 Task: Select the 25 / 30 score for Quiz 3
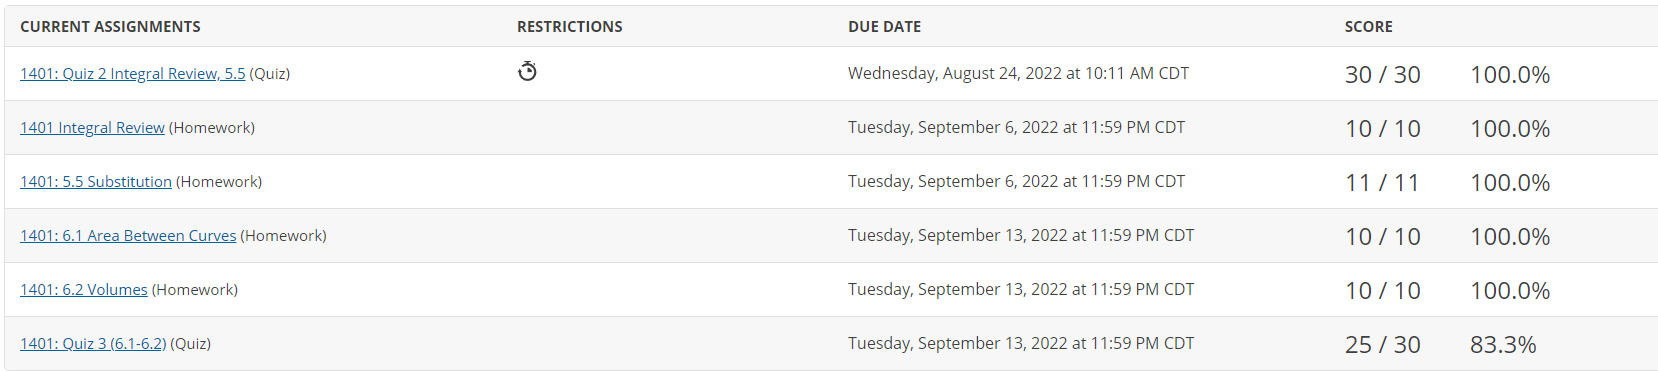(x=1383, y=345)
